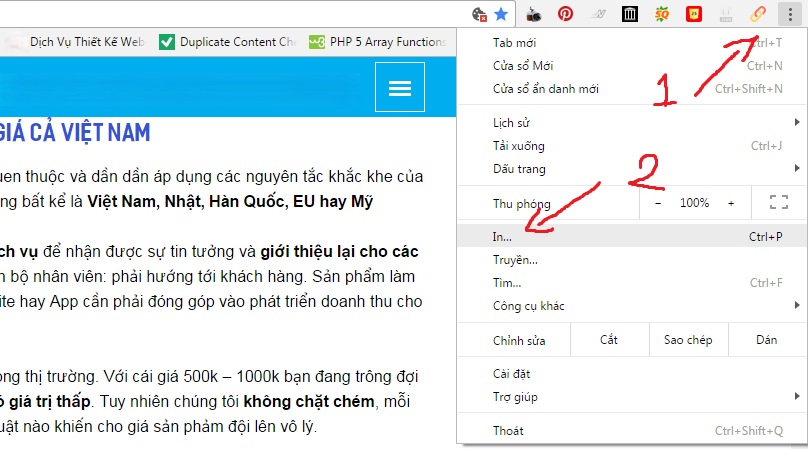Screen dimensions: 808x449
Task: Open the Wayback Machine pillar extension icon
Action: 630,14
